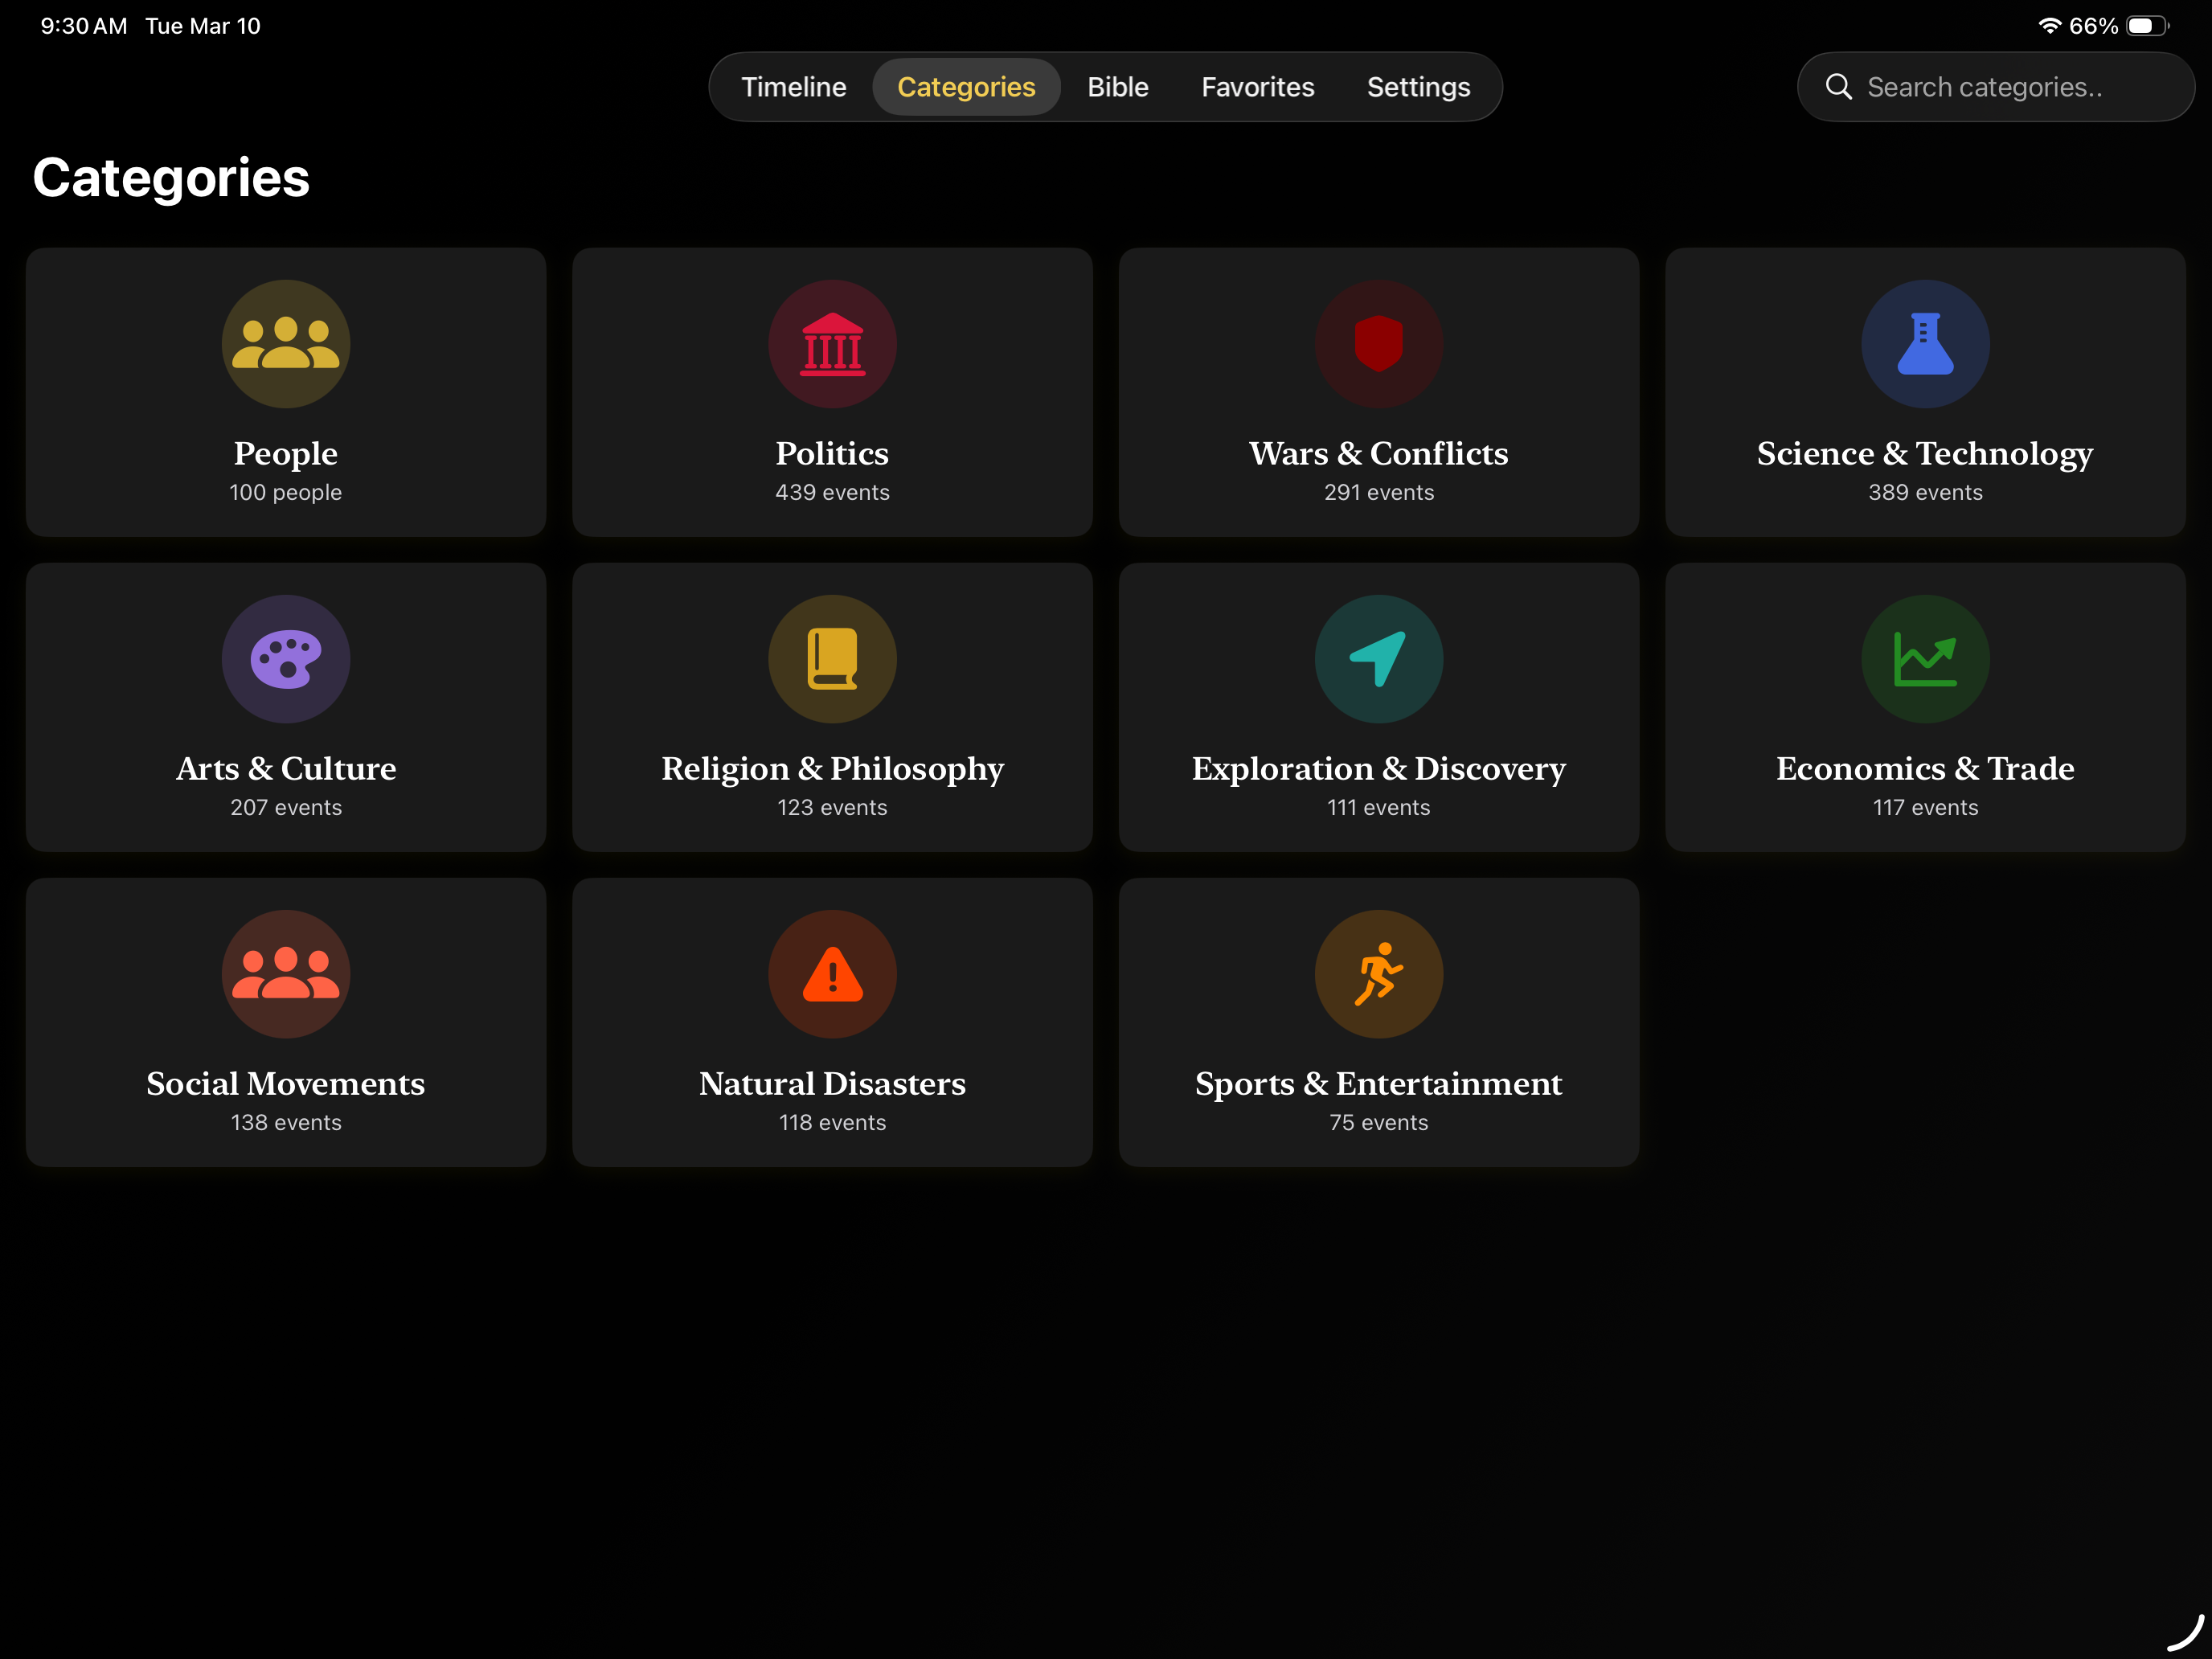Click the Arts & Culture title
Screen dimensions: 2212x1659
[286, 768]
